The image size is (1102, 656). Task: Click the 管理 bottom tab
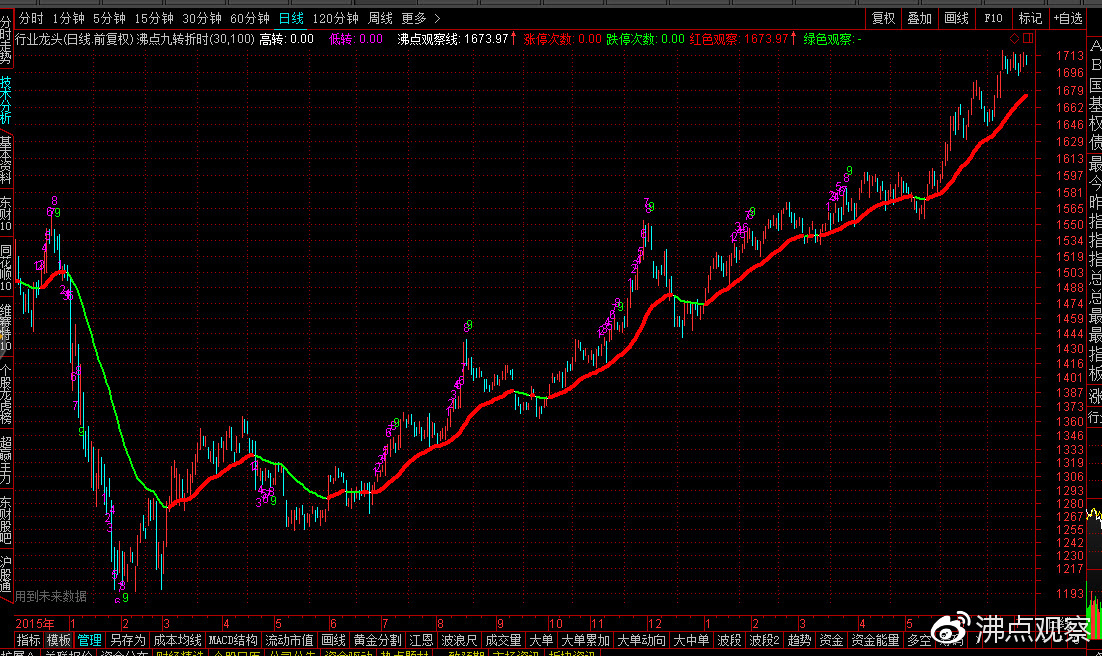89,641
